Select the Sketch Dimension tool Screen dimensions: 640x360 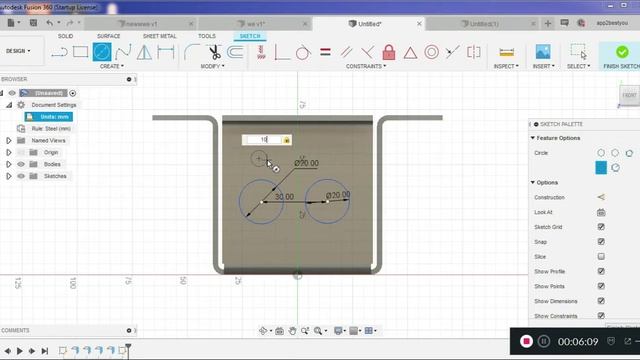[x=166, y=52]
